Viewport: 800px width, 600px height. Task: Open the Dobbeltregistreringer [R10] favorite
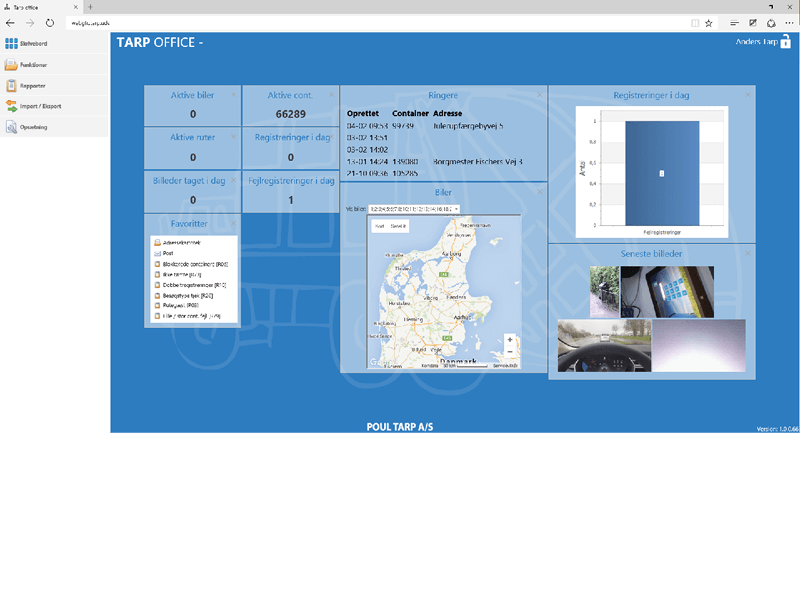click(x=192, y=285)
